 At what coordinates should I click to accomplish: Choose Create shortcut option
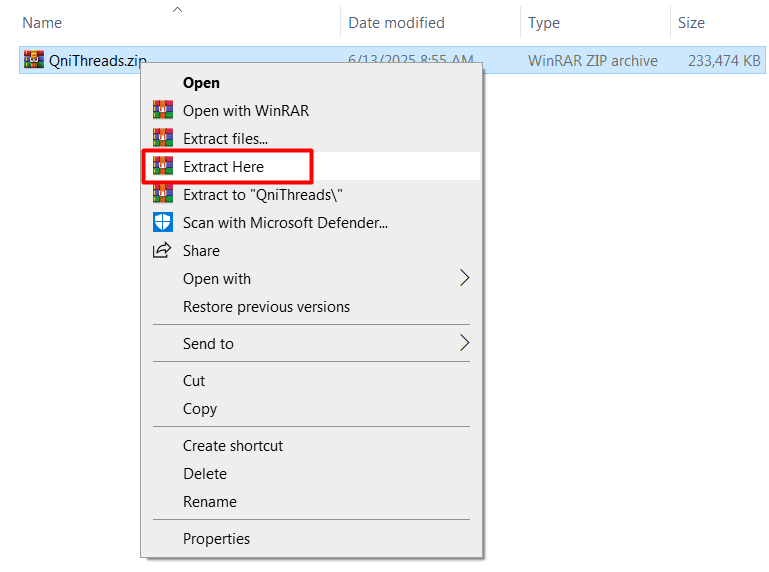[x=233, y=446]
